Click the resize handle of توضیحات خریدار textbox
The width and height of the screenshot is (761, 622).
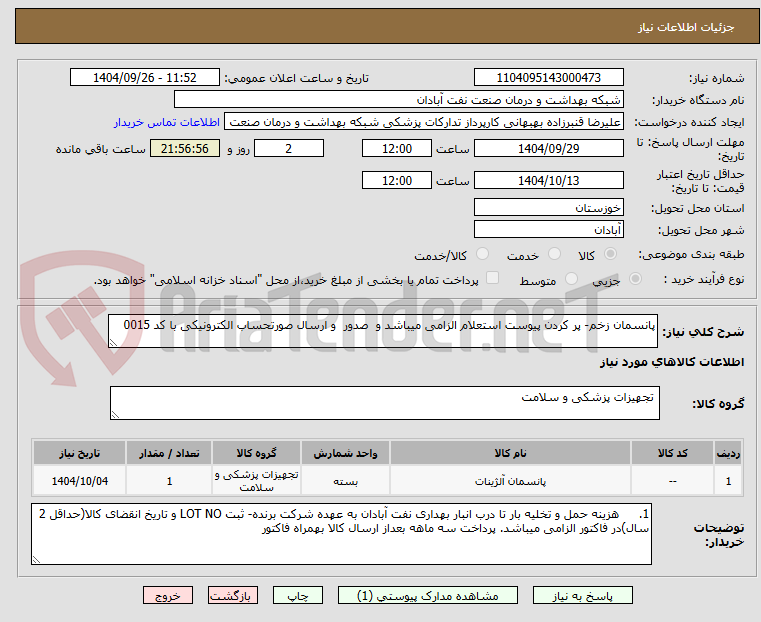click(x=36, y=559)
